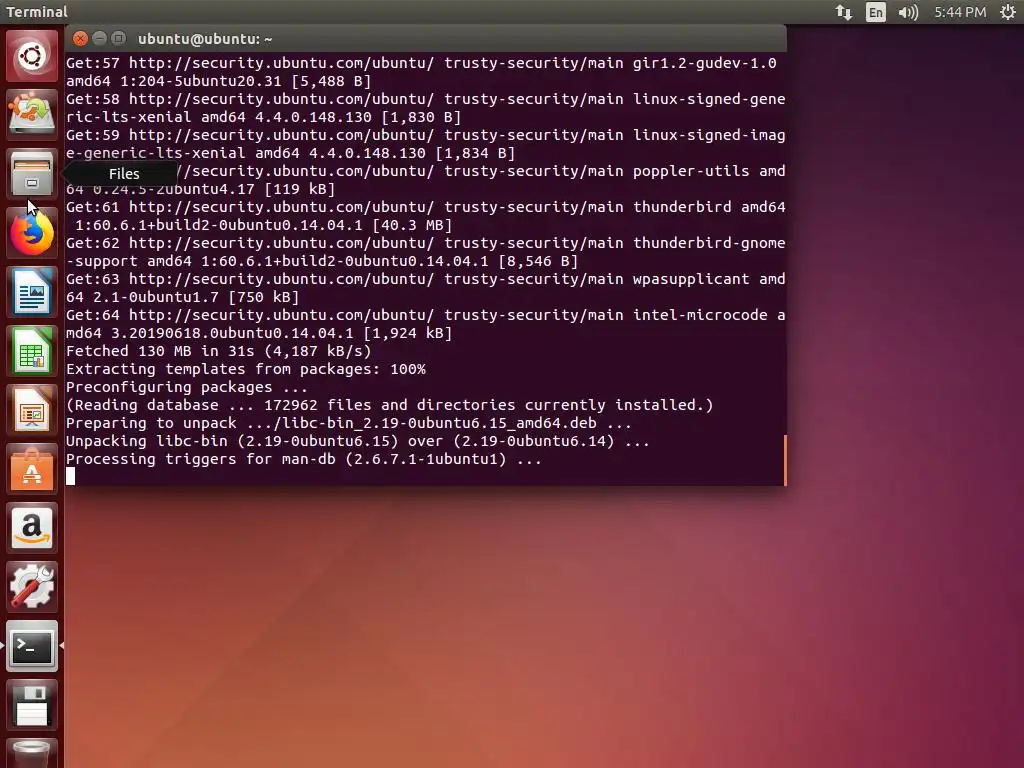
Task: Launch the Ubuntu installer from the dock
Action: tap(32, 114)
